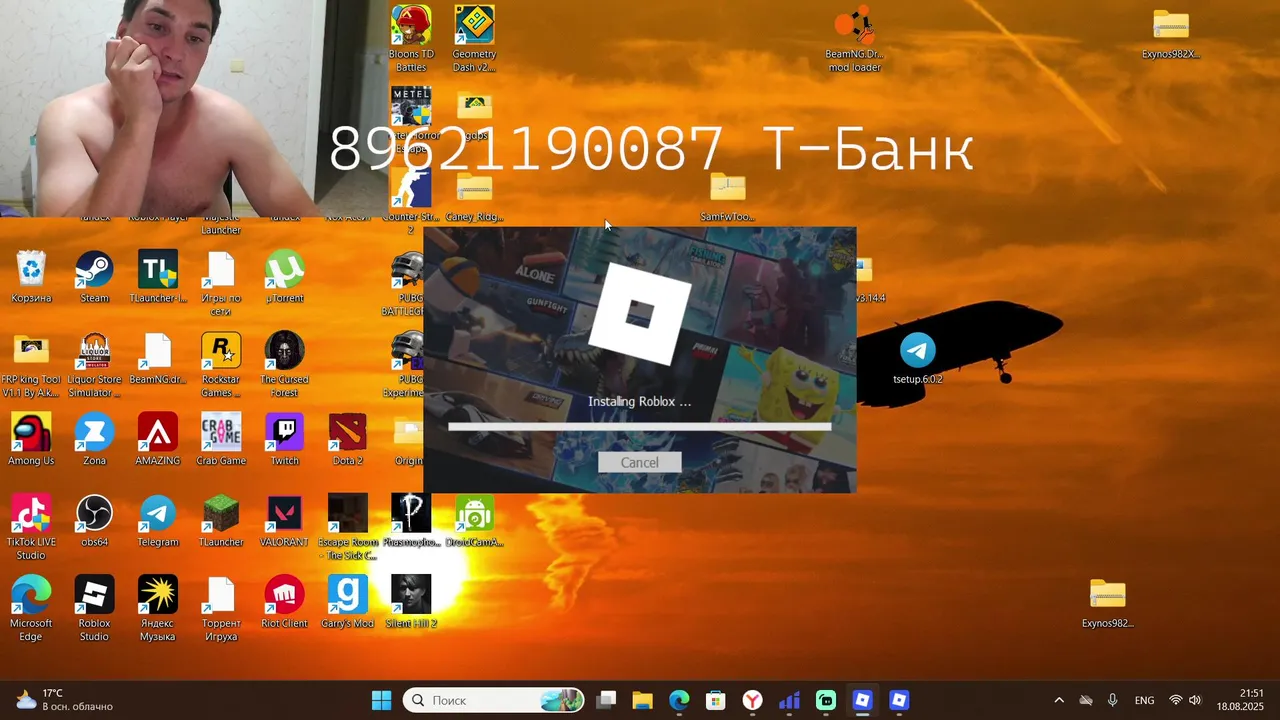The width and height of the screenshot is (1280, 720).
Task: Open DroidCamApp shortcut
Action: [474, 521]
